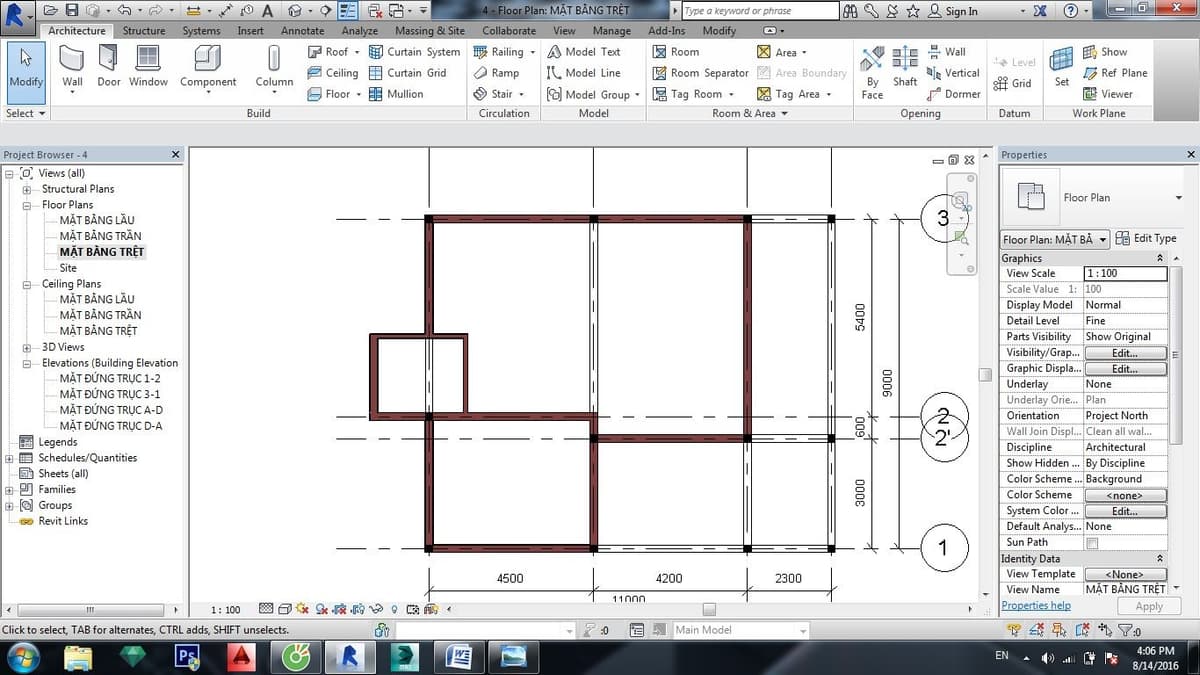Open the Properties help link
Screen dimensions: 1200x675
pos(1036,606)
